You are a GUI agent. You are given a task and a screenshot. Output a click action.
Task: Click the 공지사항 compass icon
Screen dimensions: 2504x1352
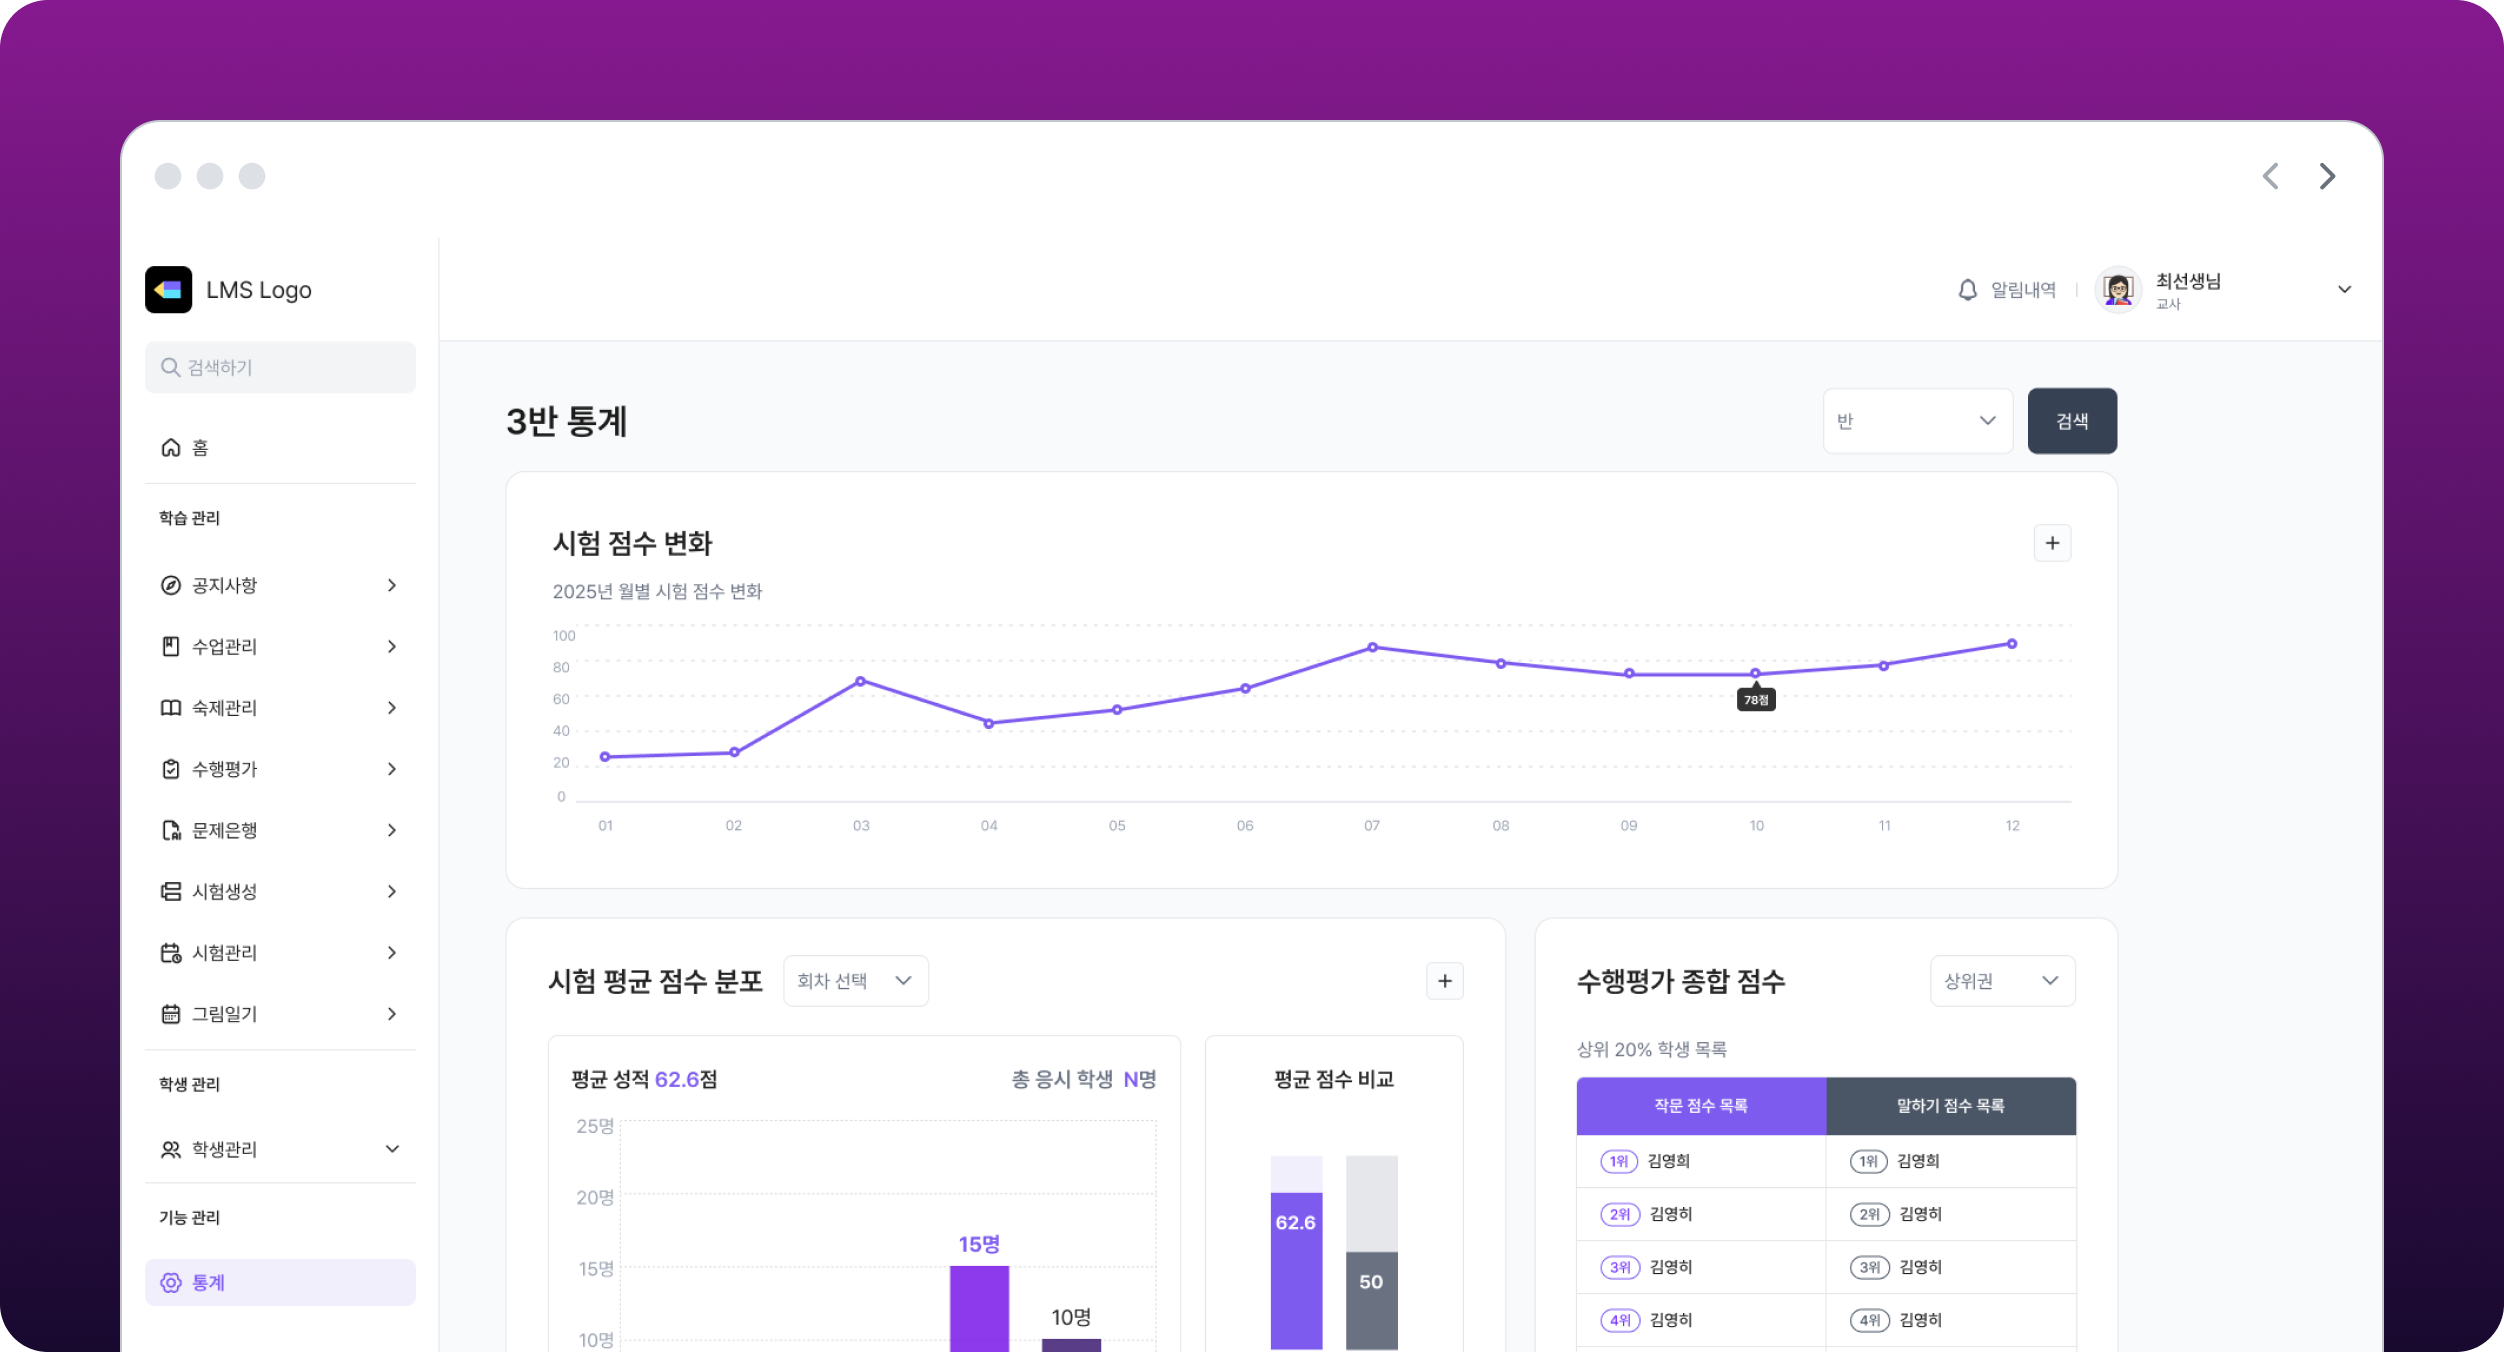tap(171, 586)
